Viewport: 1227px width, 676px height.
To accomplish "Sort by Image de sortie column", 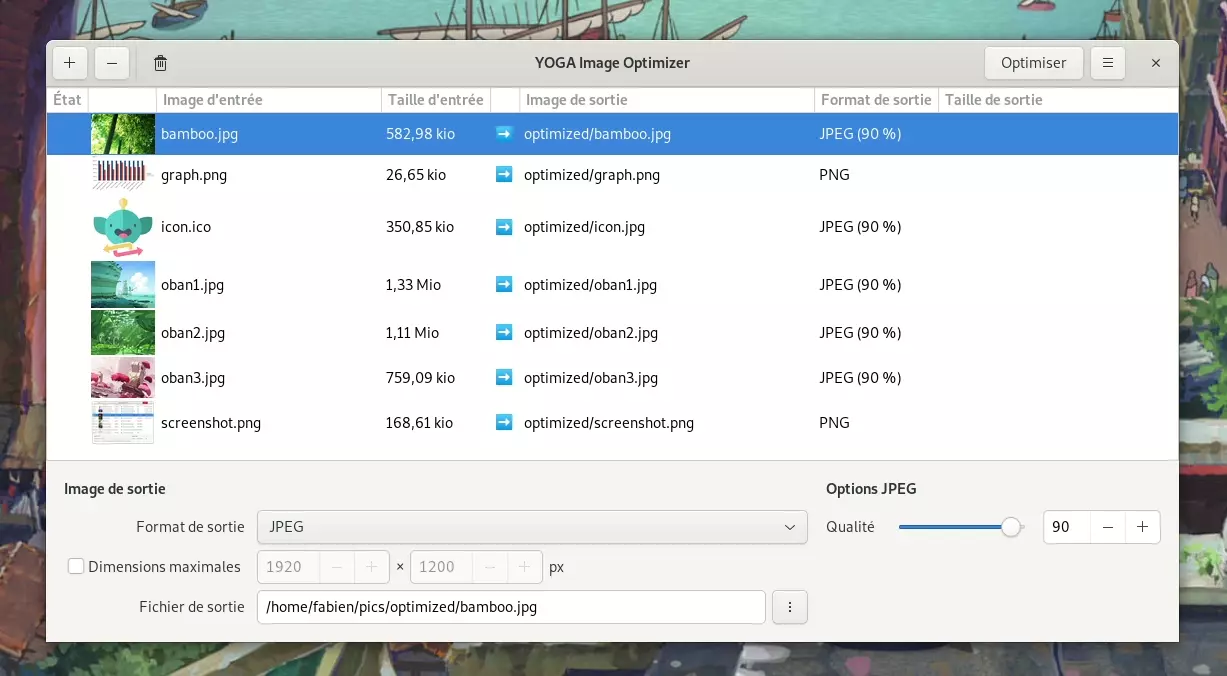I will tap(667, 100).
